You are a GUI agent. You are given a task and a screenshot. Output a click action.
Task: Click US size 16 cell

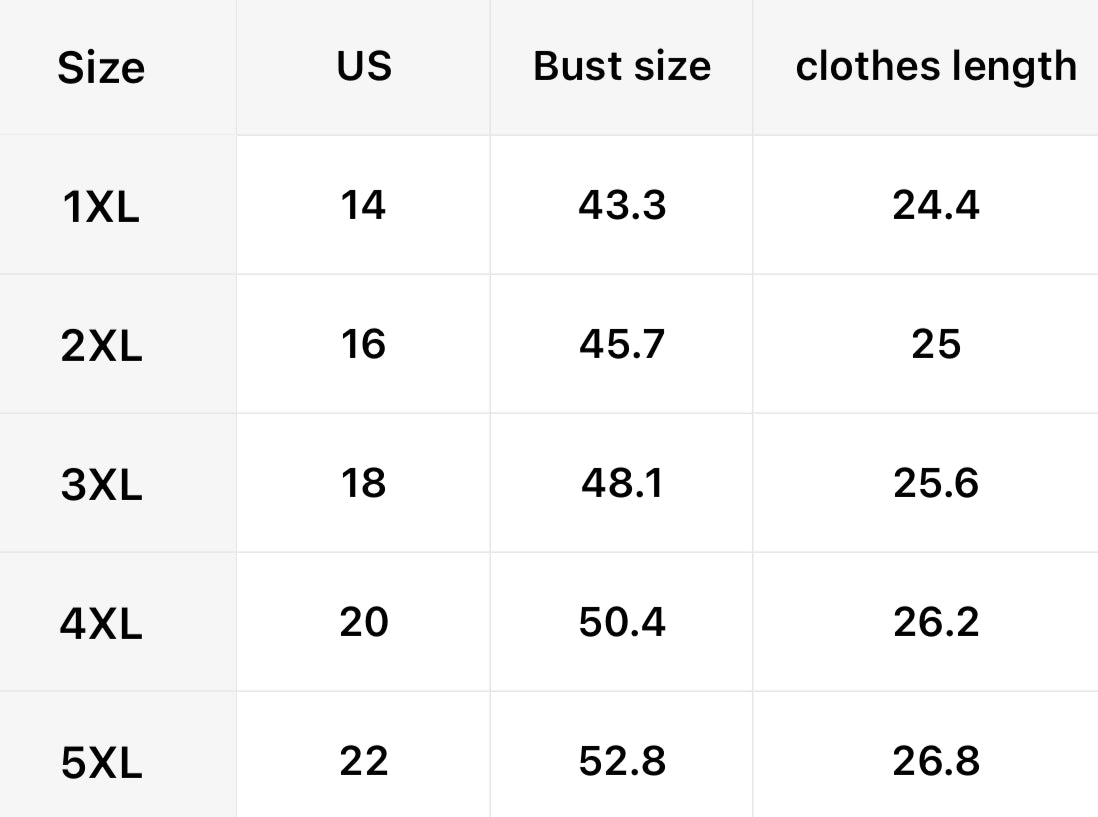(363, 344)
